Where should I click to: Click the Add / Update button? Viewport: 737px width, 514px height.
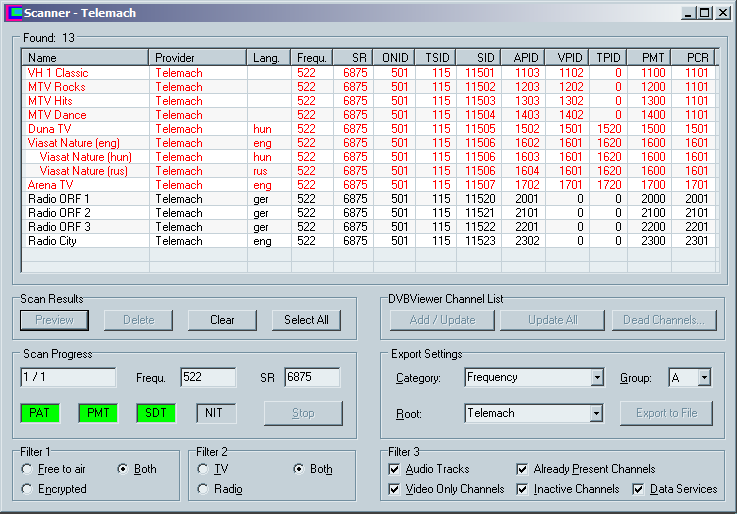(442, 320)
